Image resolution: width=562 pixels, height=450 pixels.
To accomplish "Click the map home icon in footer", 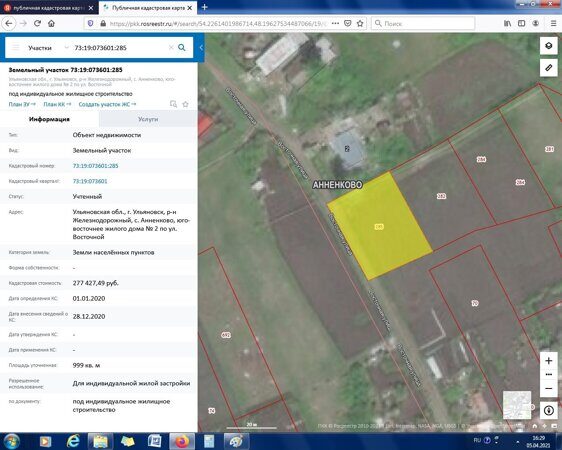I will click(534, 426).
